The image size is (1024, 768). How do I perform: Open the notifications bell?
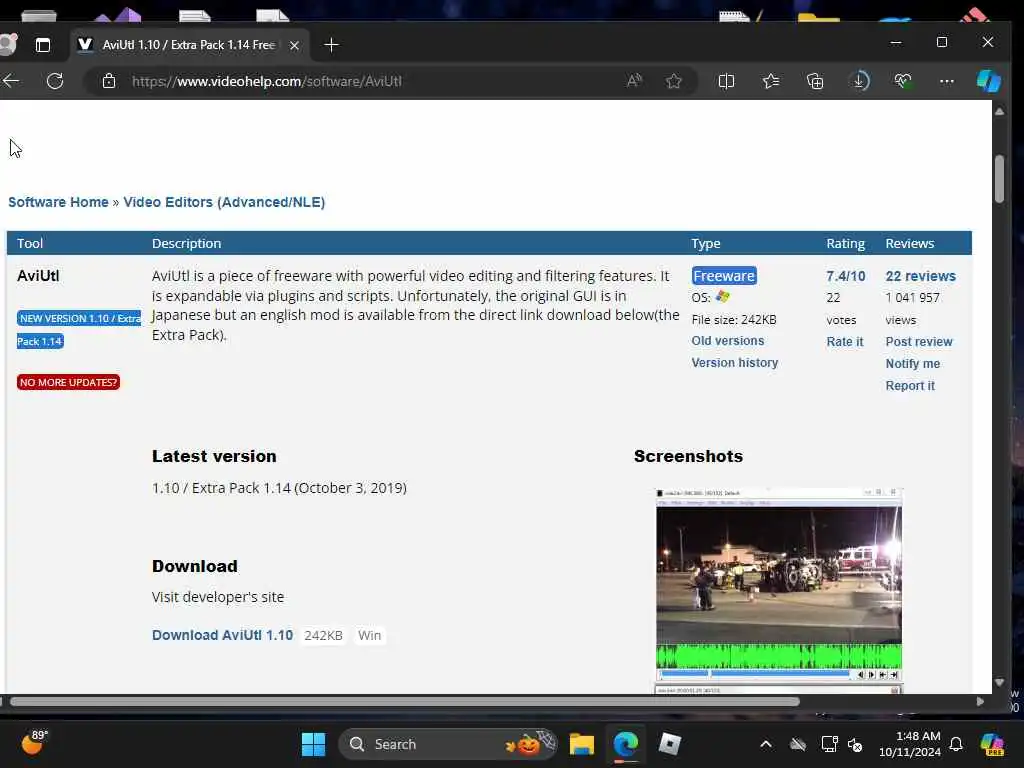(x=956, y=744)
